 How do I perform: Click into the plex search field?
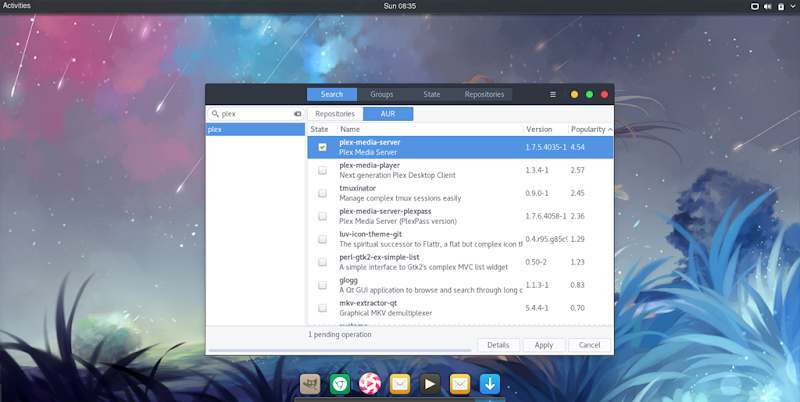click(256, 114)
